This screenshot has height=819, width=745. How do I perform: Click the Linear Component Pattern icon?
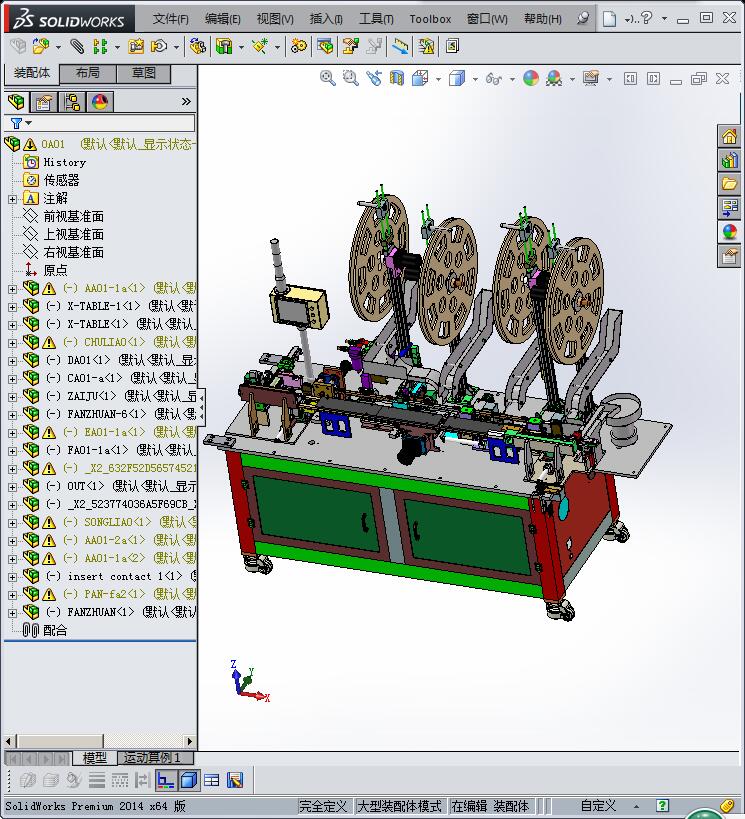click(x=100, y=46)
